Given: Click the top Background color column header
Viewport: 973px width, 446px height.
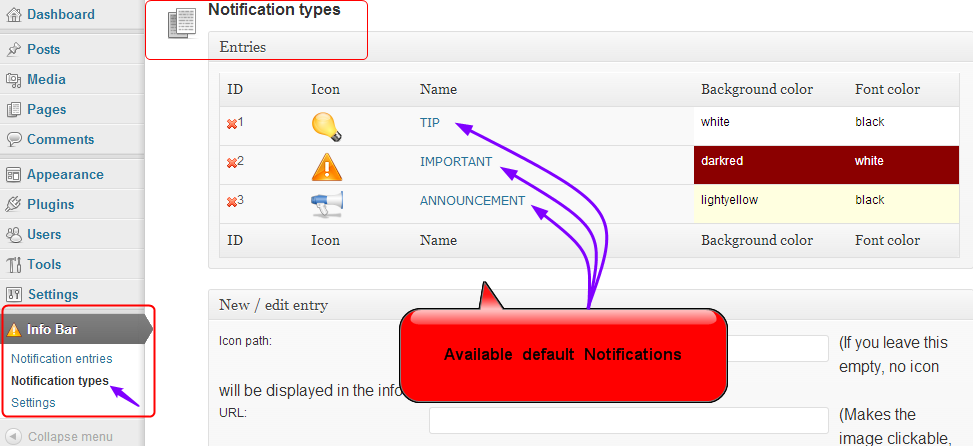Looking at the screenshot, I should pos(757,89).
